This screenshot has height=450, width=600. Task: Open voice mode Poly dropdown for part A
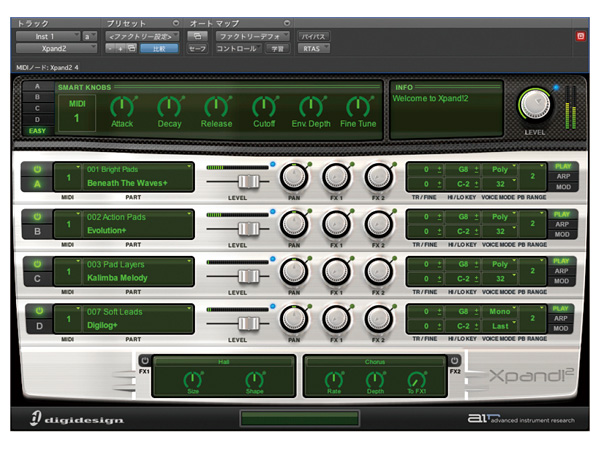tap(500, 169)
